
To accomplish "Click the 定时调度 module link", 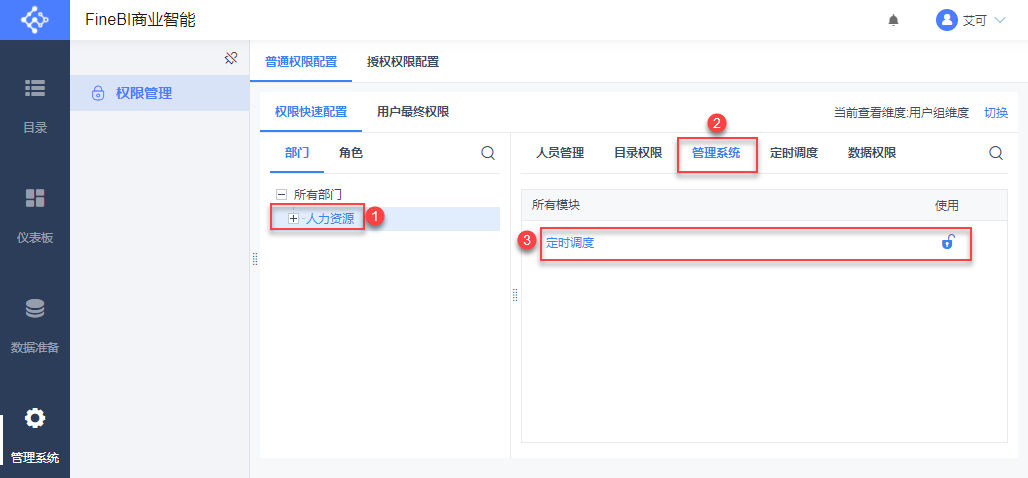I will [570, 242].
